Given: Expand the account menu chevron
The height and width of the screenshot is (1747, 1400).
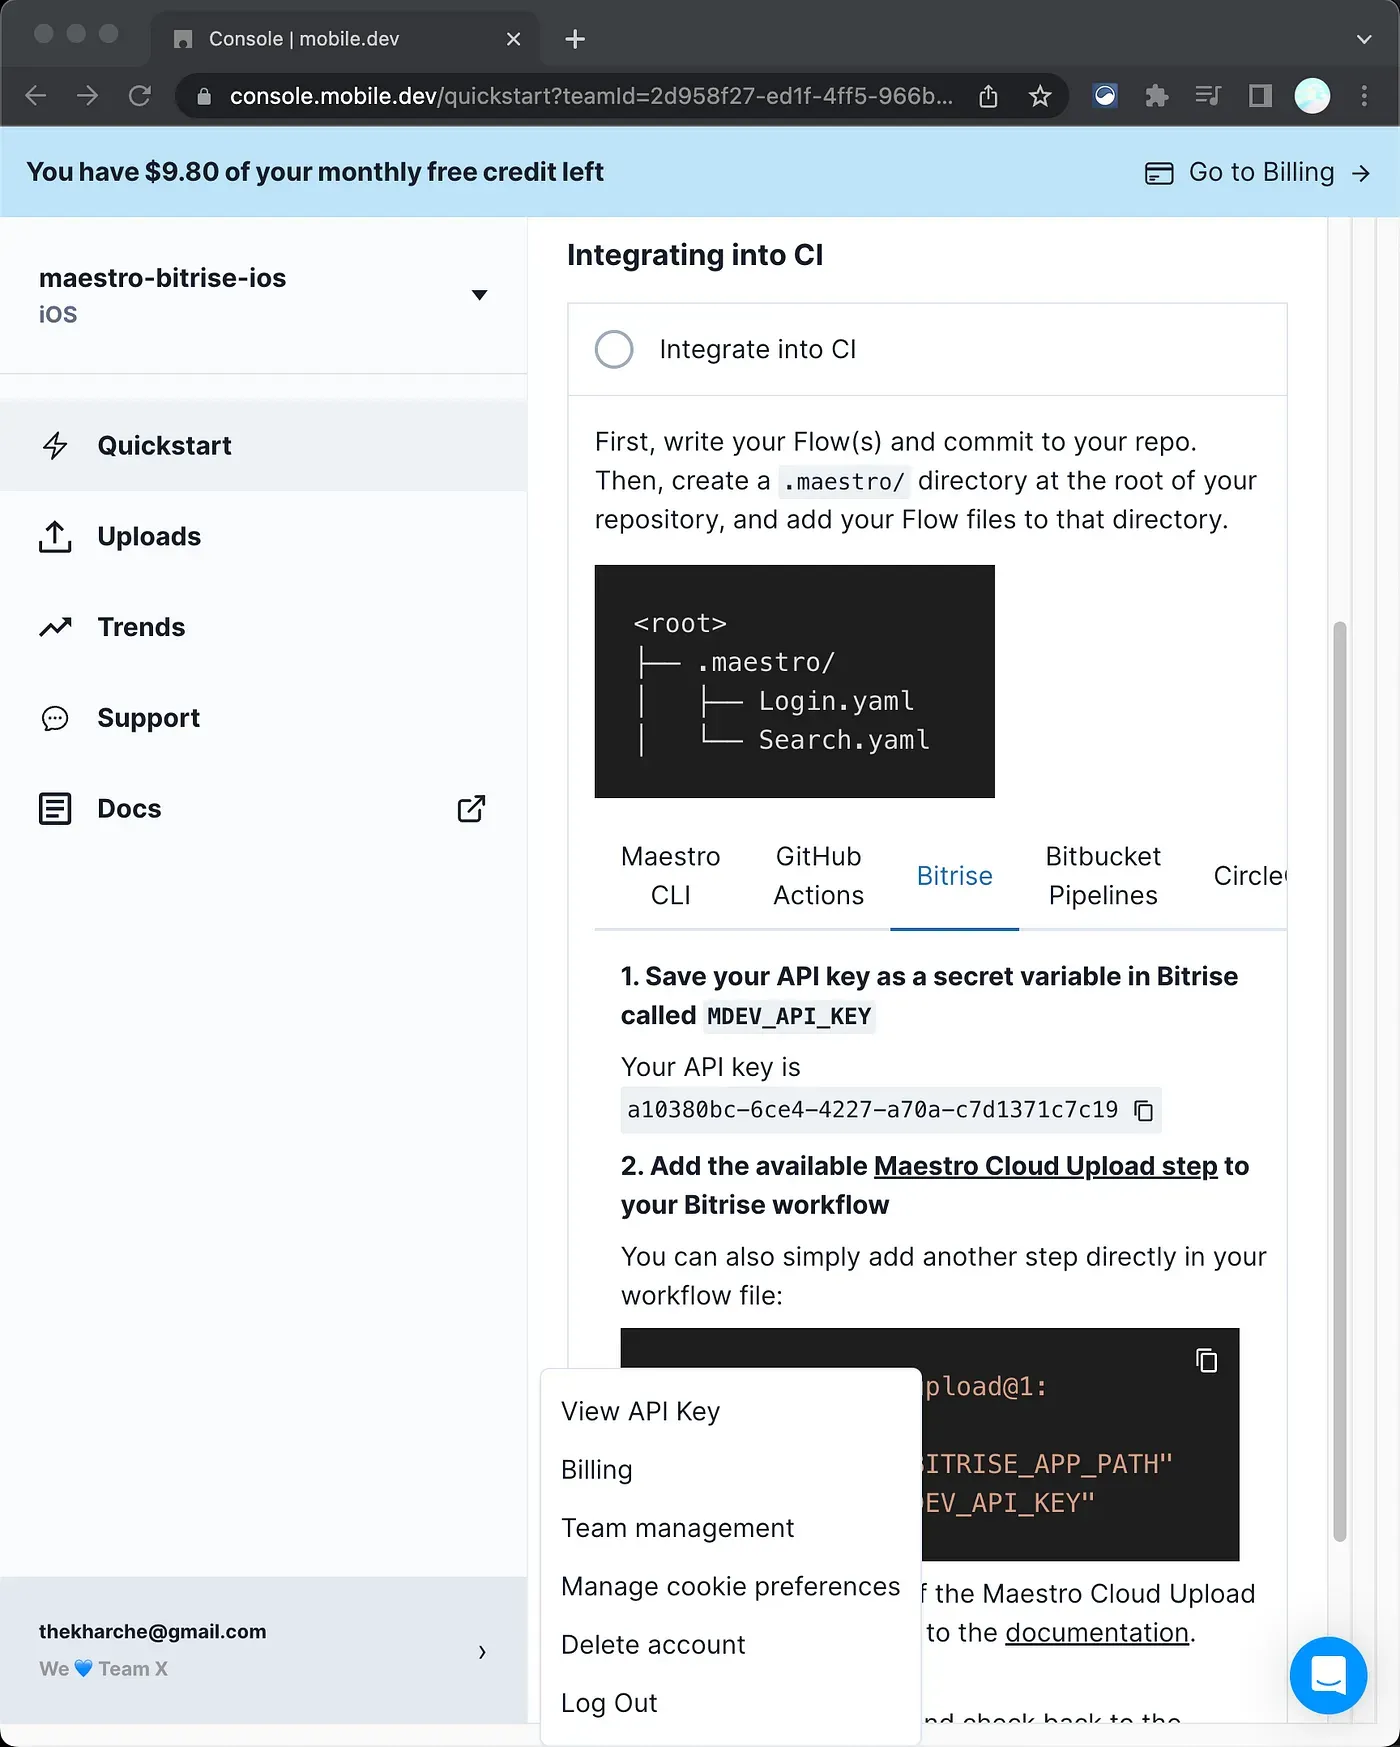Looking at the screenshot, I should click(x=482, y=1652).
